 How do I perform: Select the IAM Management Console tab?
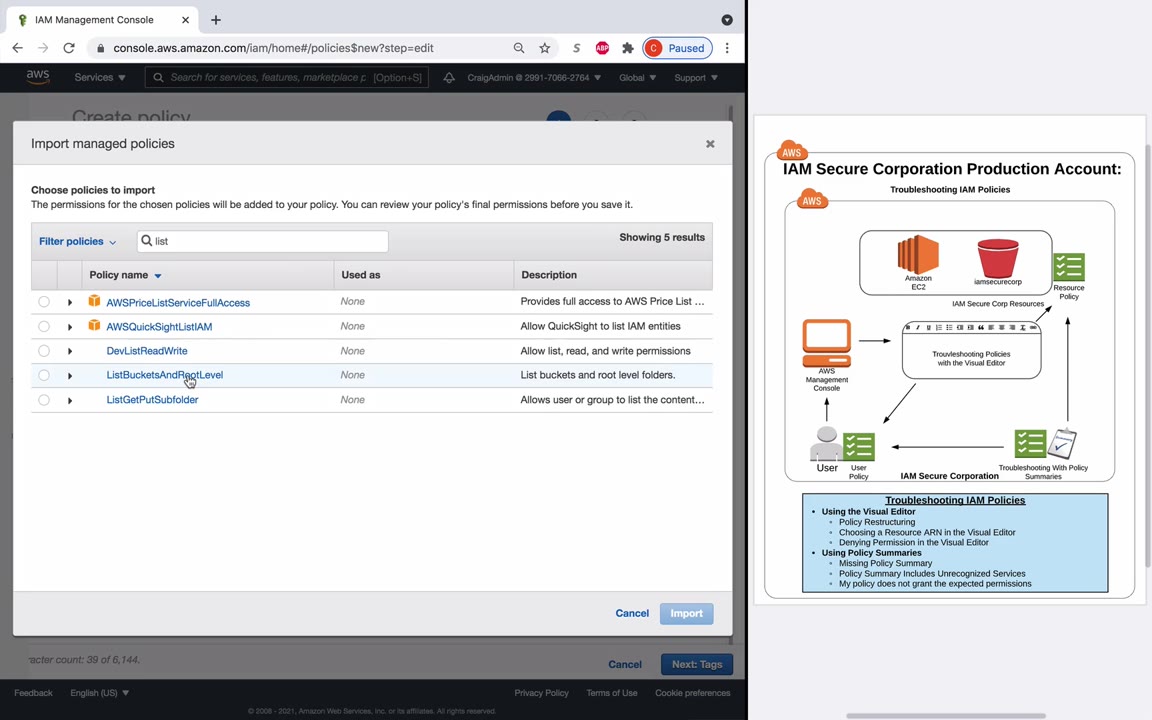pos(103,20)
